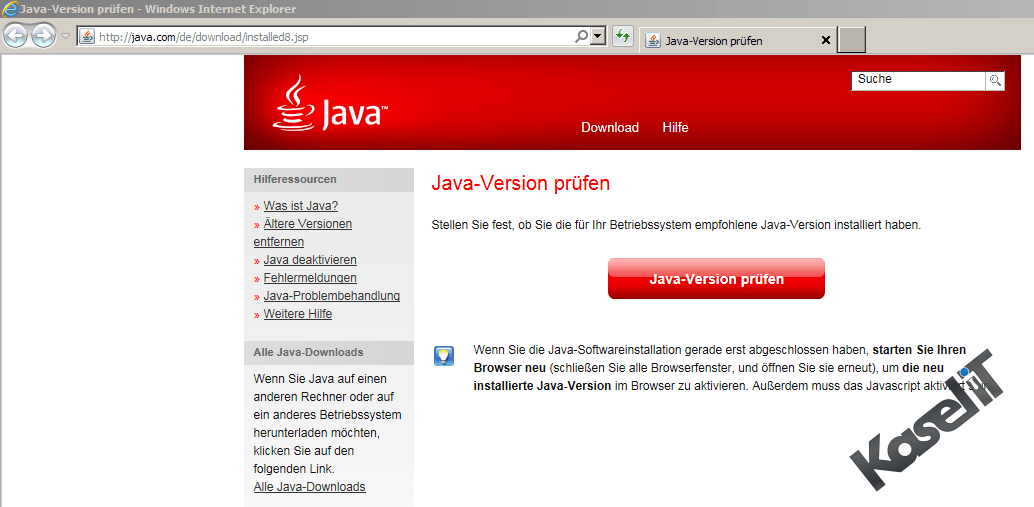The height and width of the screenshot is (507, 1034).
Task: Open the recent pages dropdown arrow
Action: [66, 37]
